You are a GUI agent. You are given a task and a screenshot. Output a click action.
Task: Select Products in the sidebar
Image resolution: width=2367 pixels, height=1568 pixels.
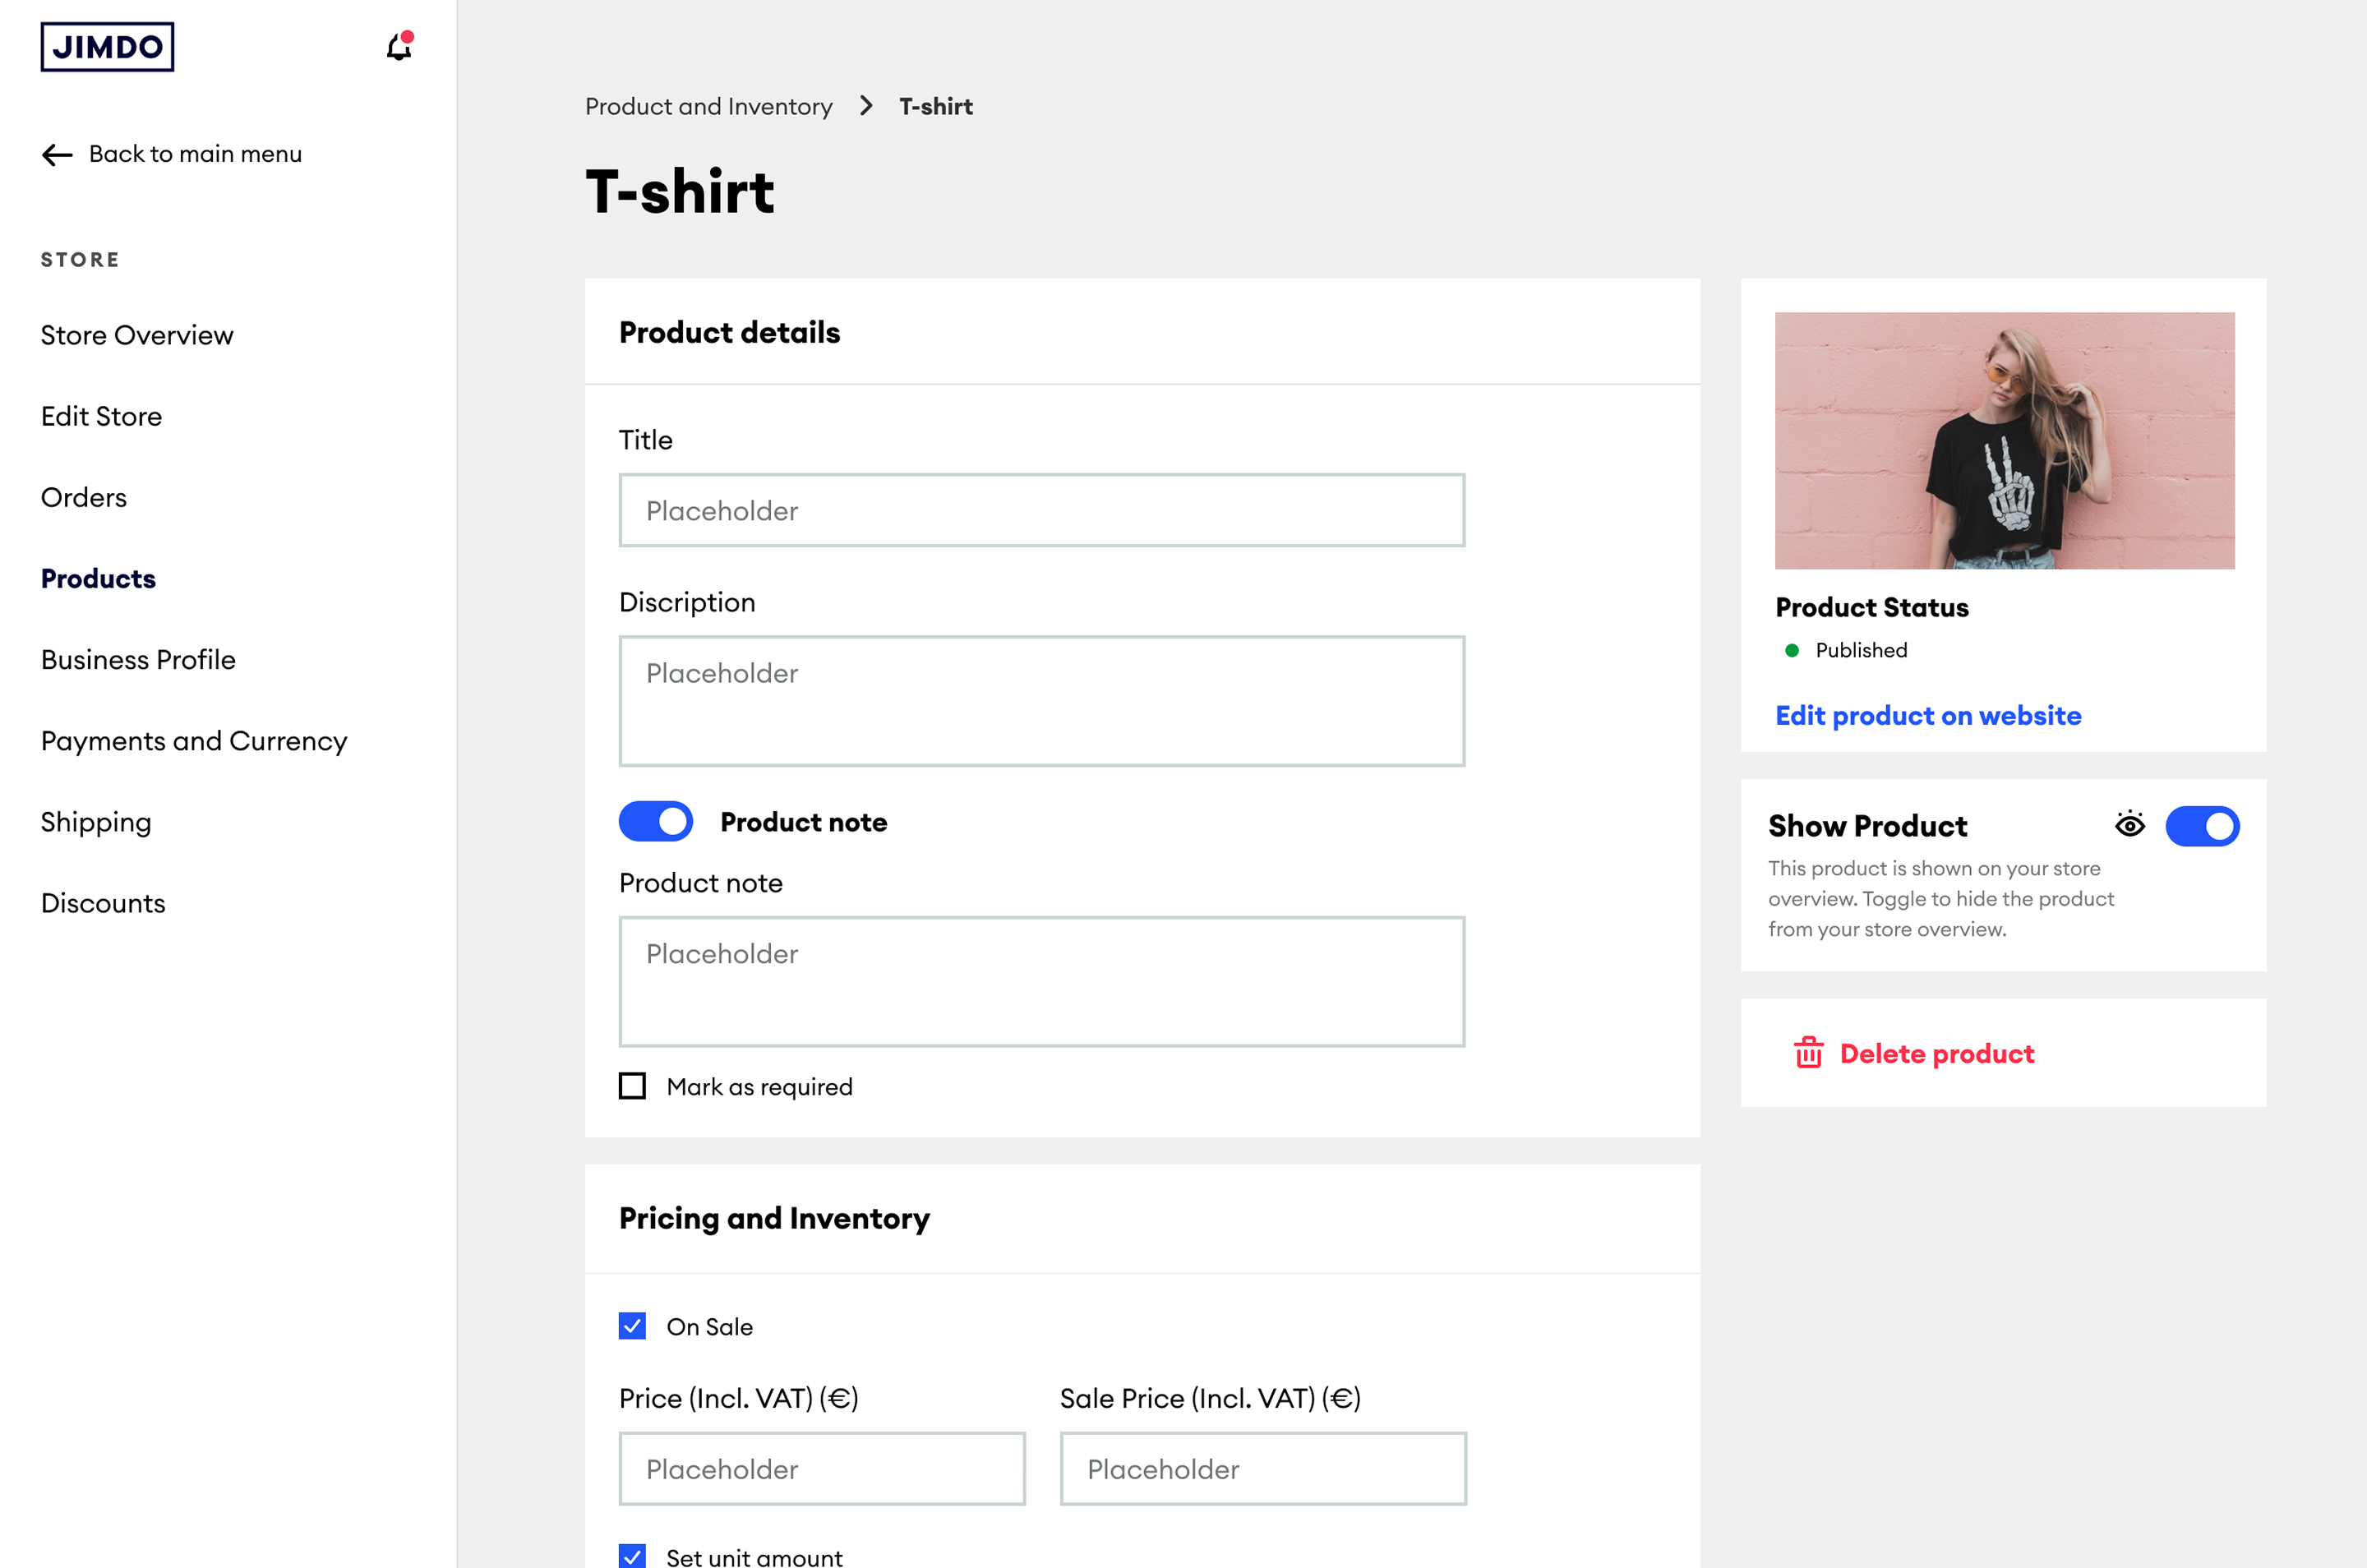[x=98, y=578]
